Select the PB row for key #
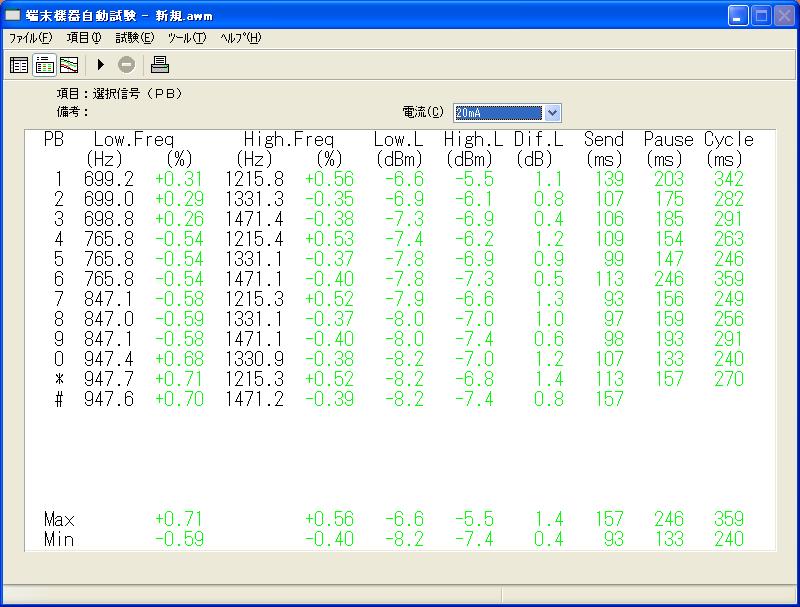Image resolution: width=800 pixels, height=607 pixels. (x=59, y=399)
